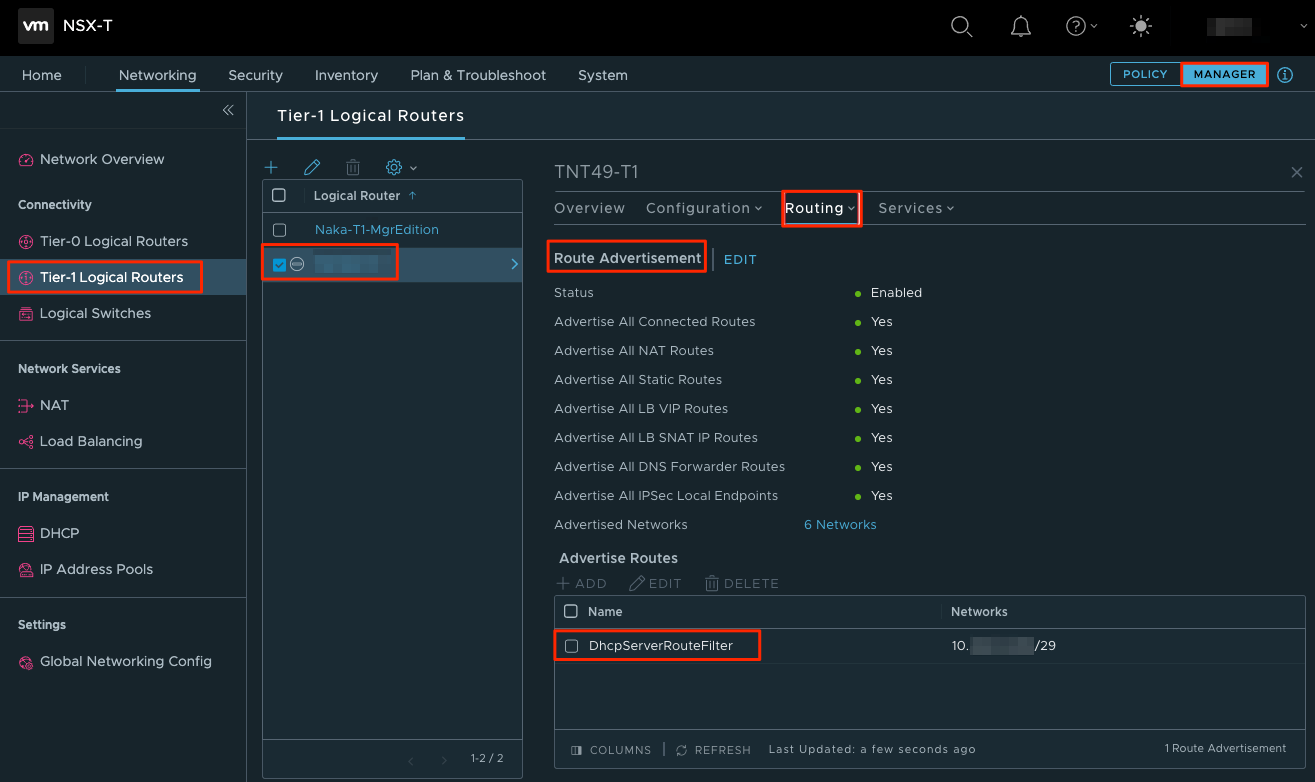Click the TNT49-T1 panel title

pyautogui.click(x=596, y=172)
